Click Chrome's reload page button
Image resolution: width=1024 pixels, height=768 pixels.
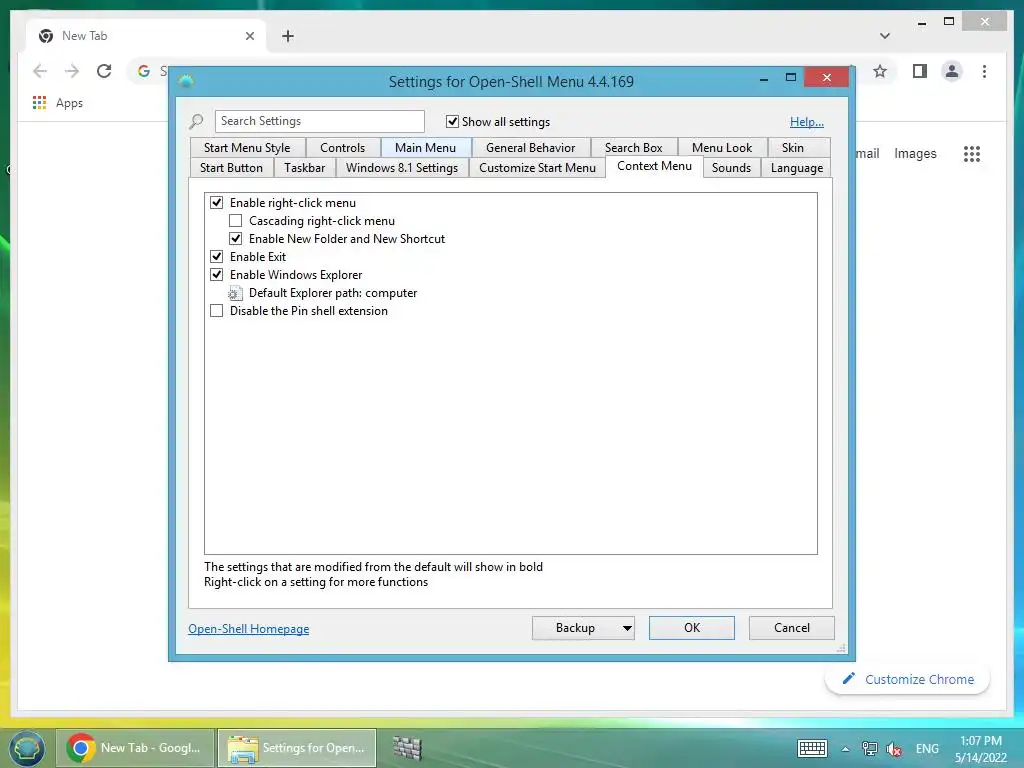104,71
